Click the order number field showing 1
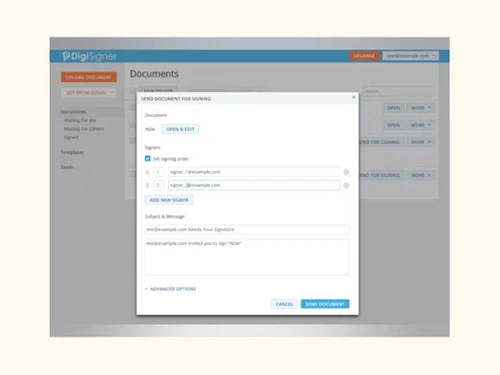Image resolution: width=500 pixels, height=375 pixels. coord(158,172)
